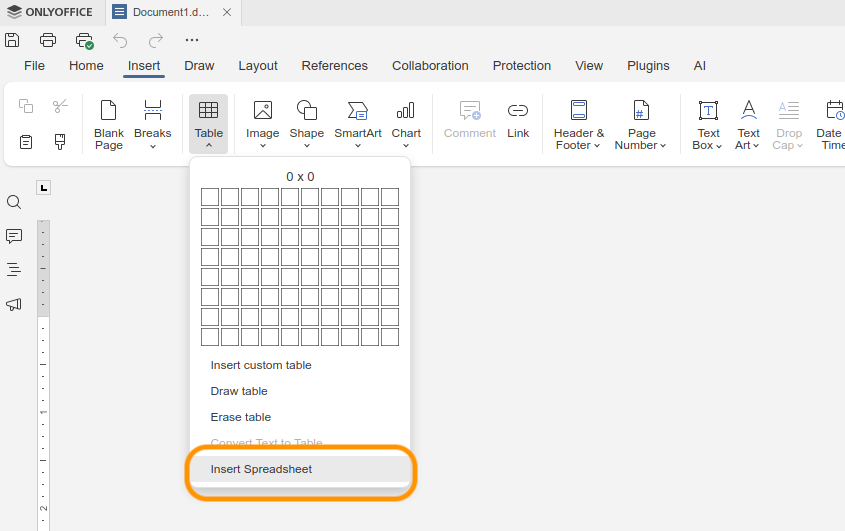Expand the Header & Footer dropdown
The width and height of the screenshot is (845, 531).
coord(579,124)
